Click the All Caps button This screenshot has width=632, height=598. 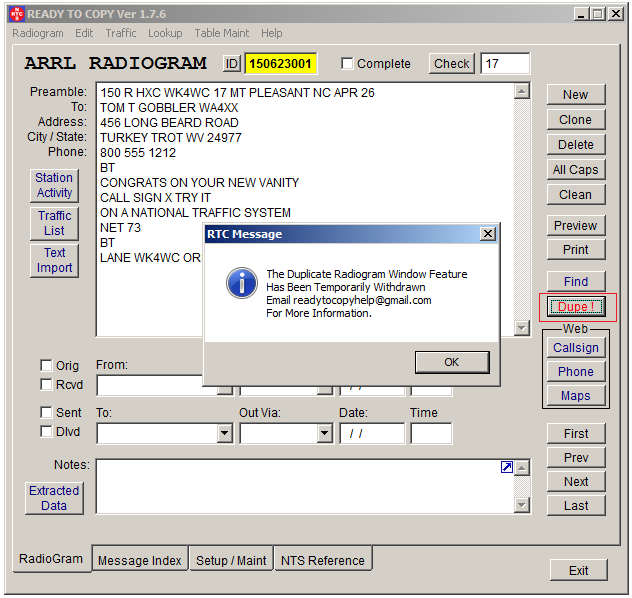click(x=576, y=170)
